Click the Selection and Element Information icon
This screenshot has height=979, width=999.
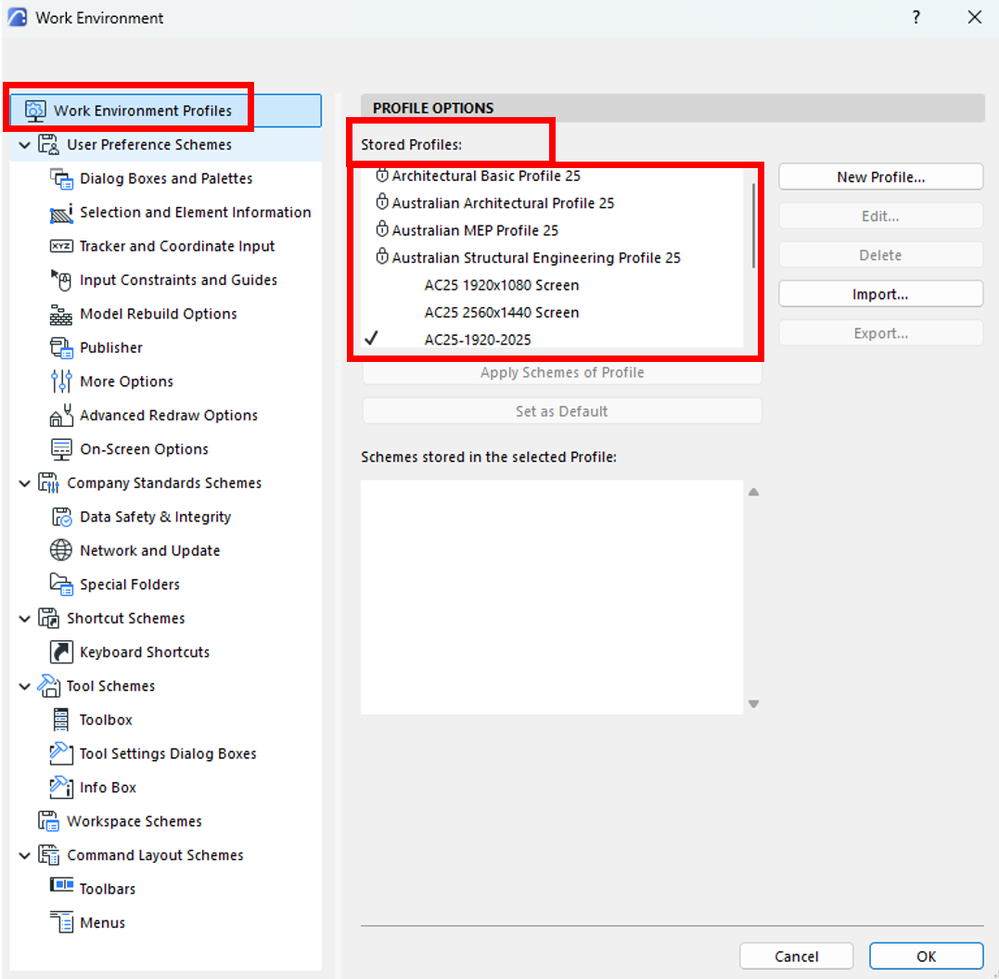[x=61, y=213]
